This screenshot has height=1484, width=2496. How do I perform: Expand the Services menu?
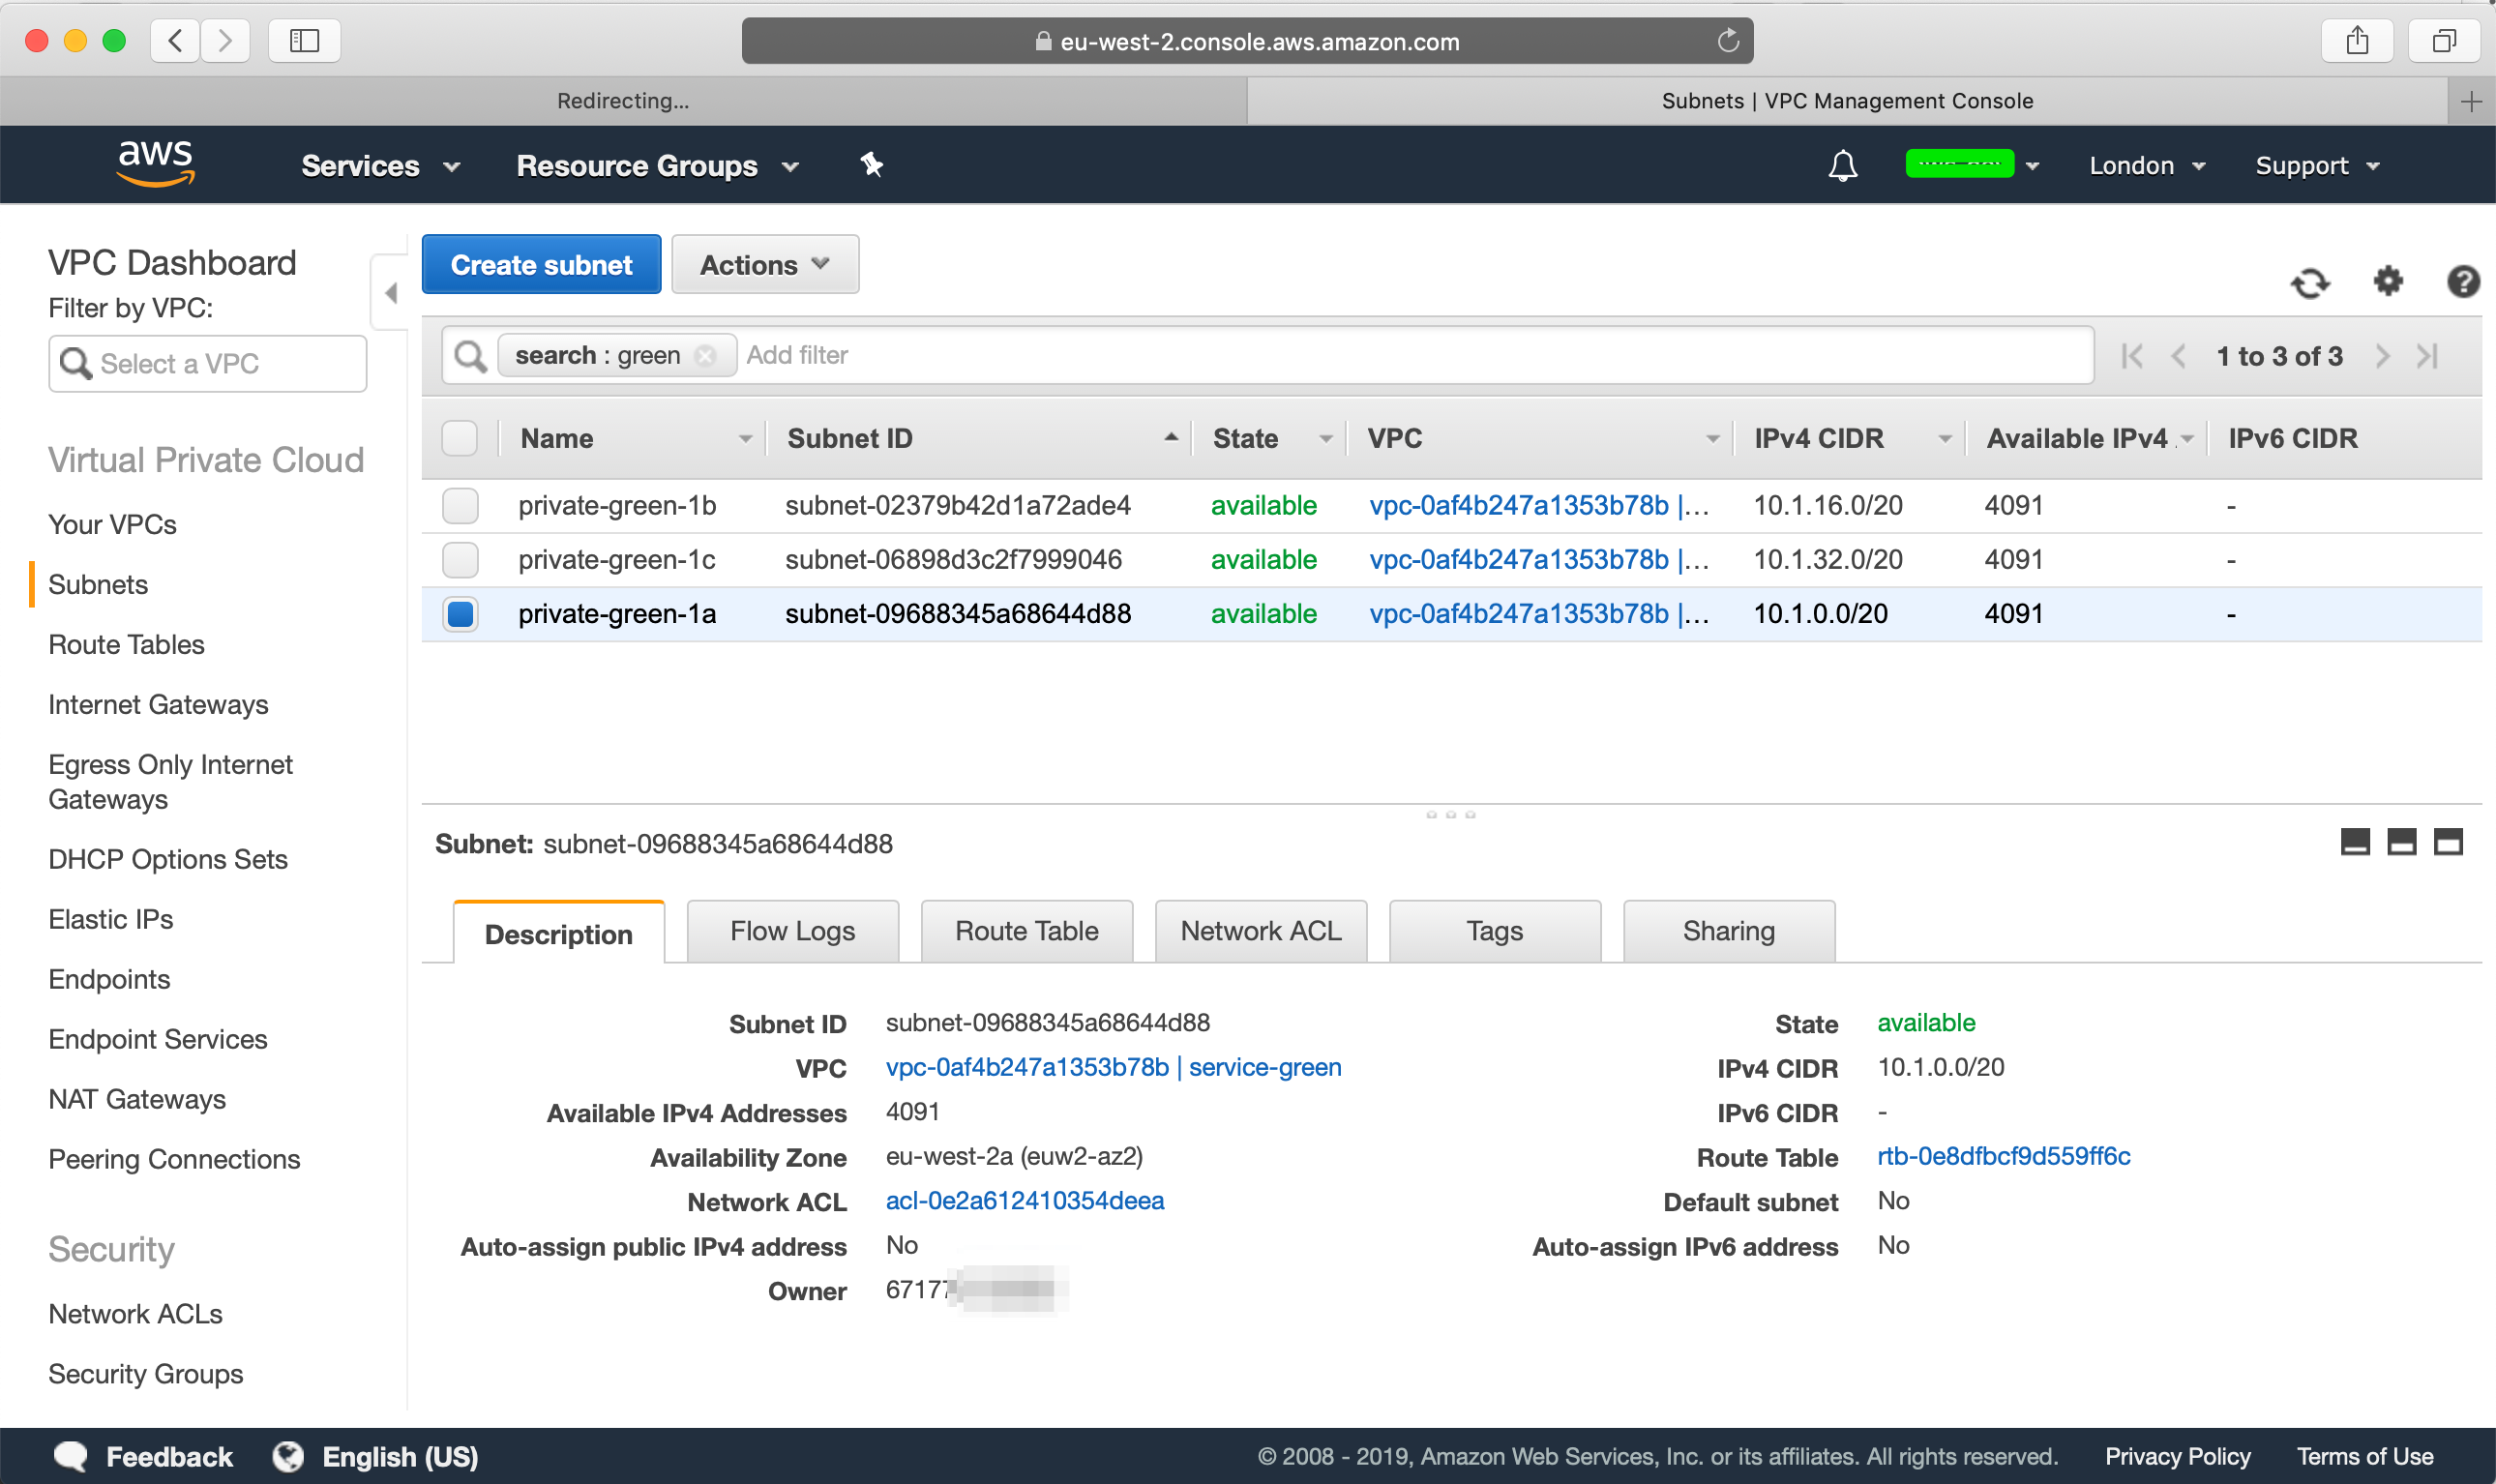(x=380, y=166)
